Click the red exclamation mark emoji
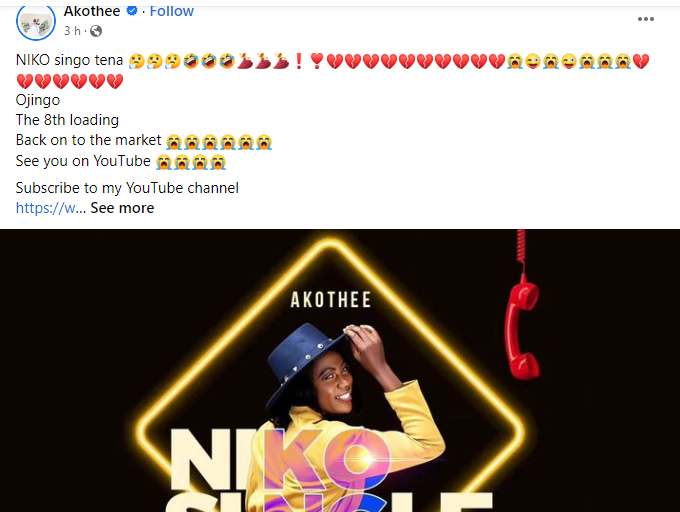Viewport: 680px width, 512px height. pyautogui.click(x=298, y=61)
